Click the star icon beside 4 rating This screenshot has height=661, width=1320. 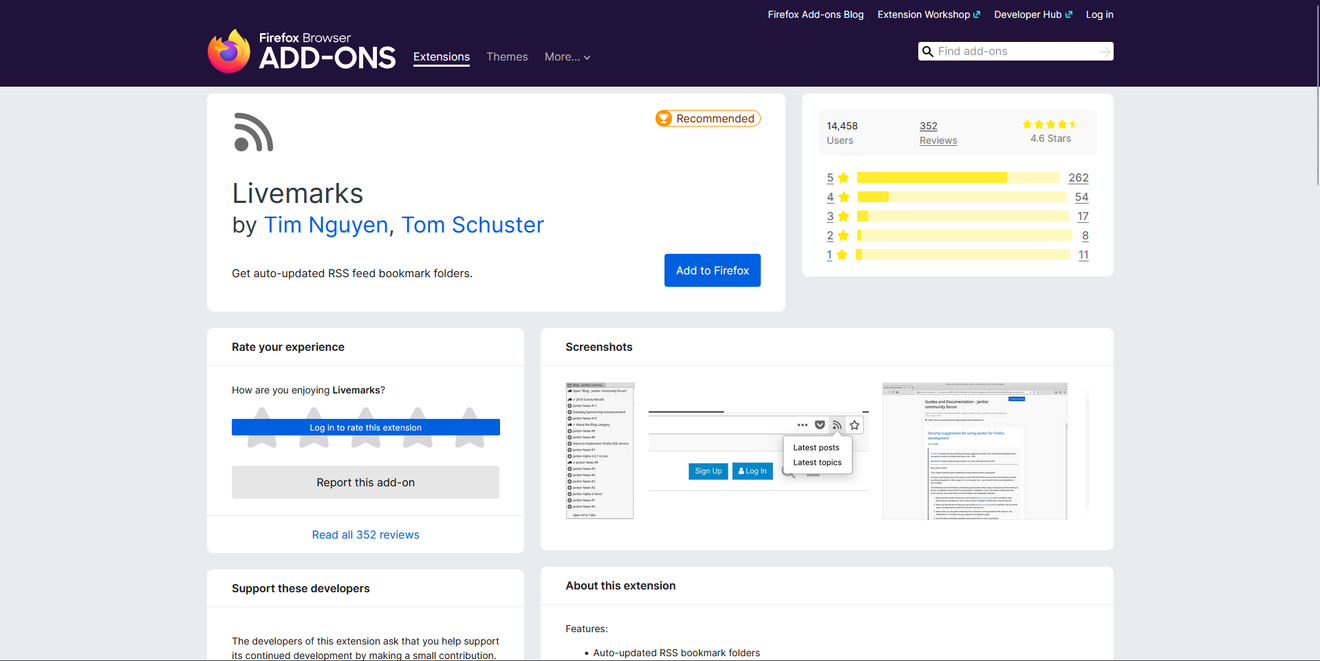843,197
